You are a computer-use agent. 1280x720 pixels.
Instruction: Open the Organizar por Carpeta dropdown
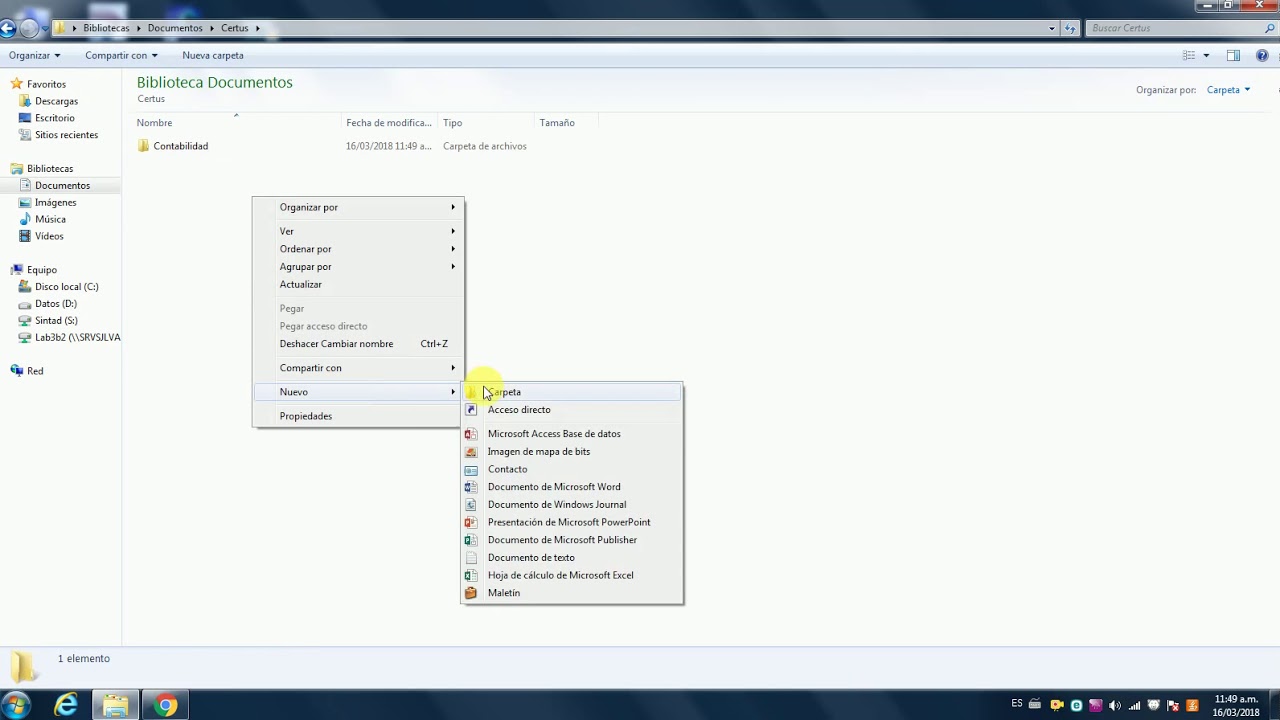pos(1228,90)
